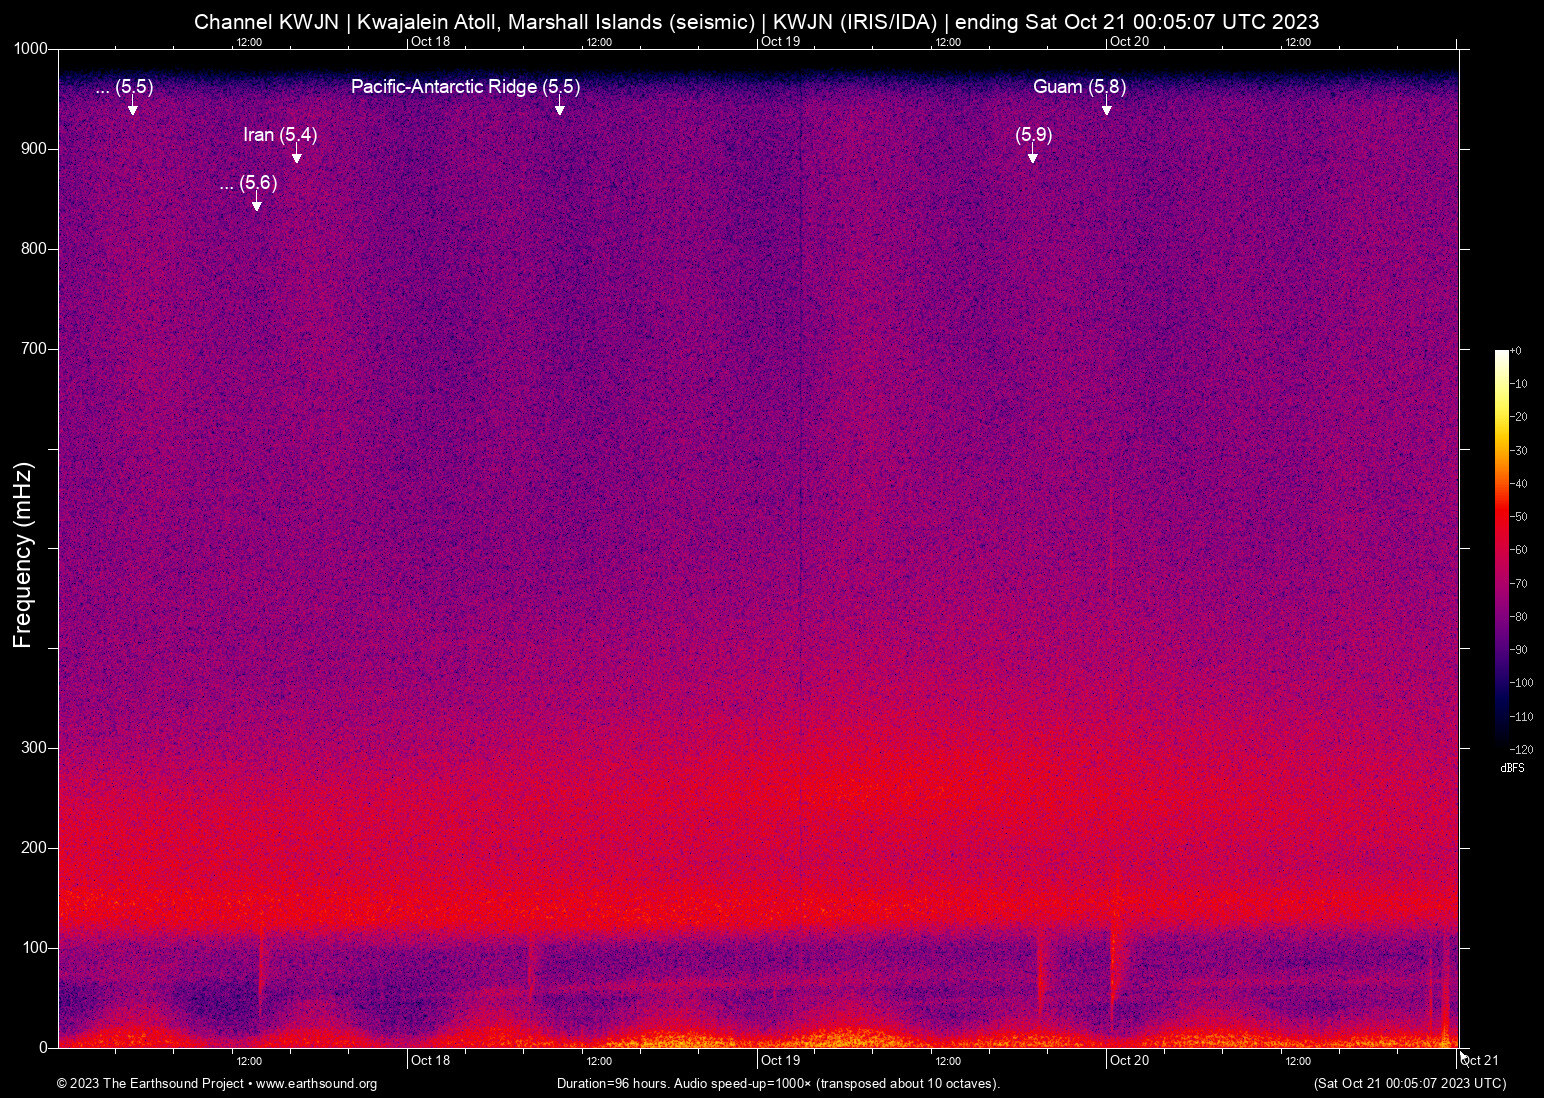Select the arrow marker below "... (5.5)"
This screenshot has width=1544, height=1098.
coord(133,107)
